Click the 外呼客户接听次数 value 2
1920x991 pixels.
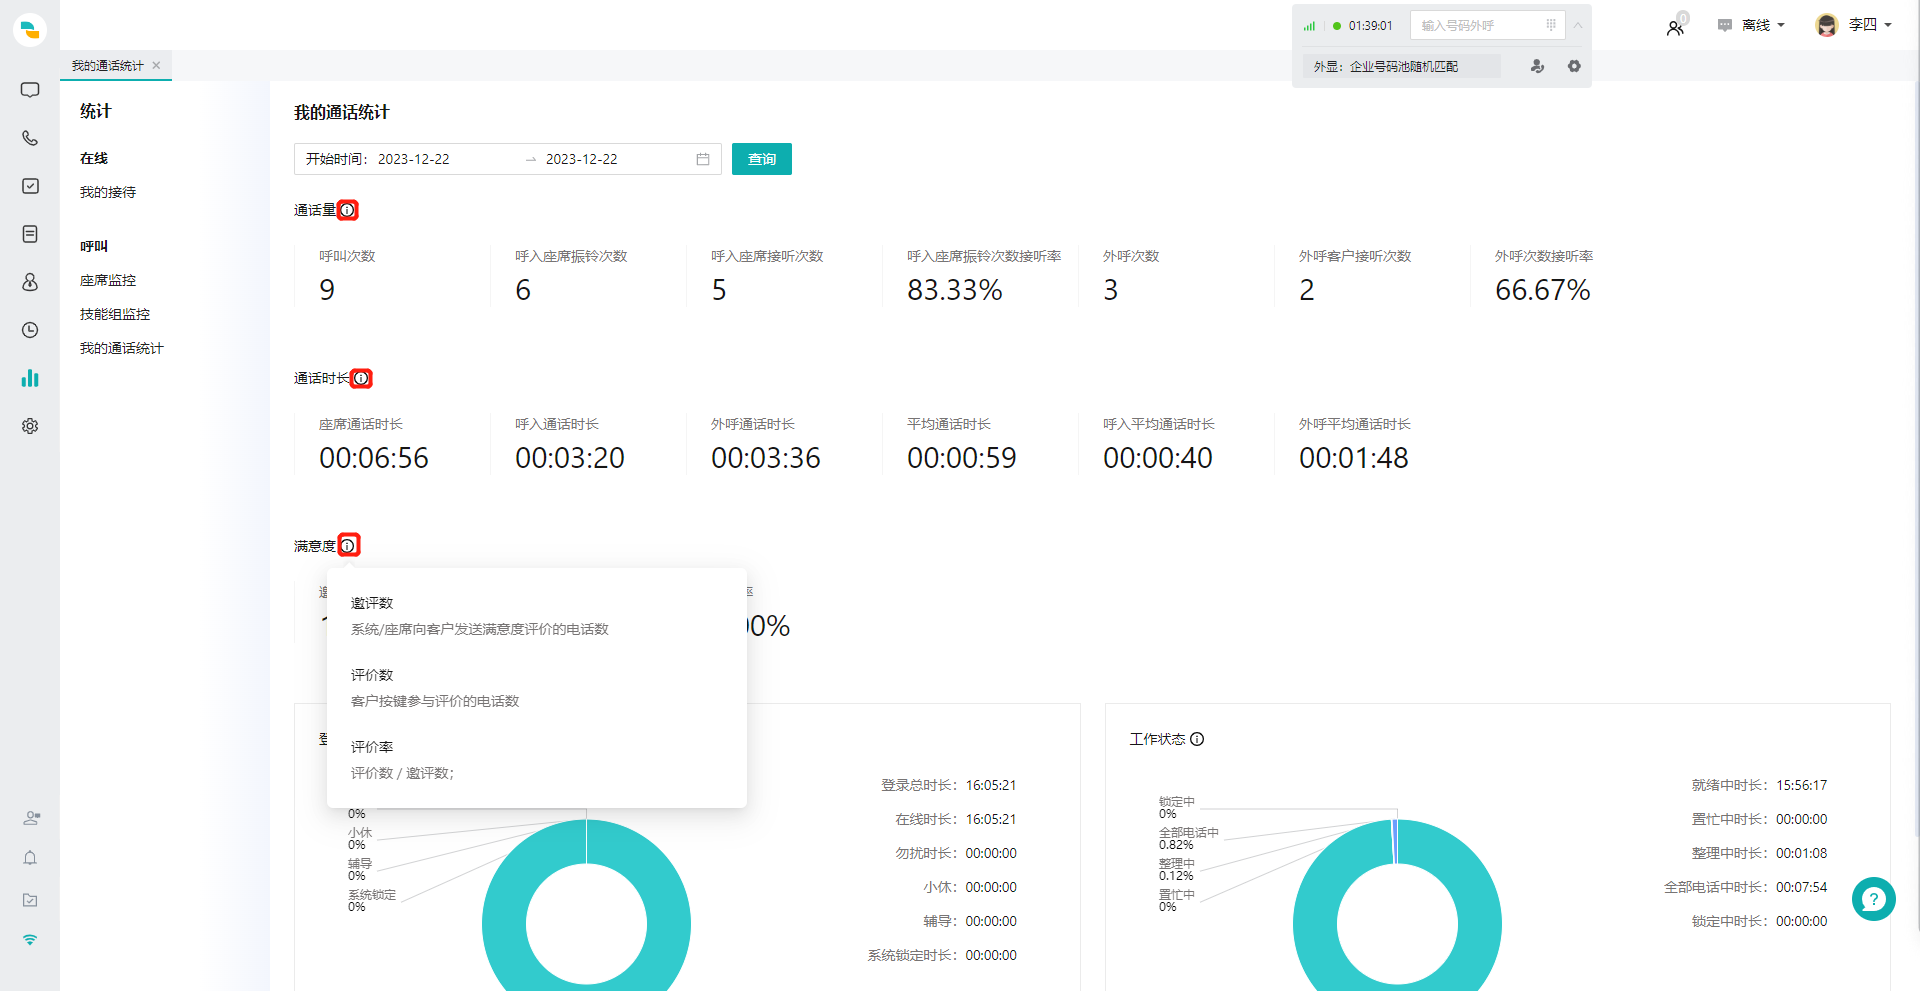pos(1307,290)
